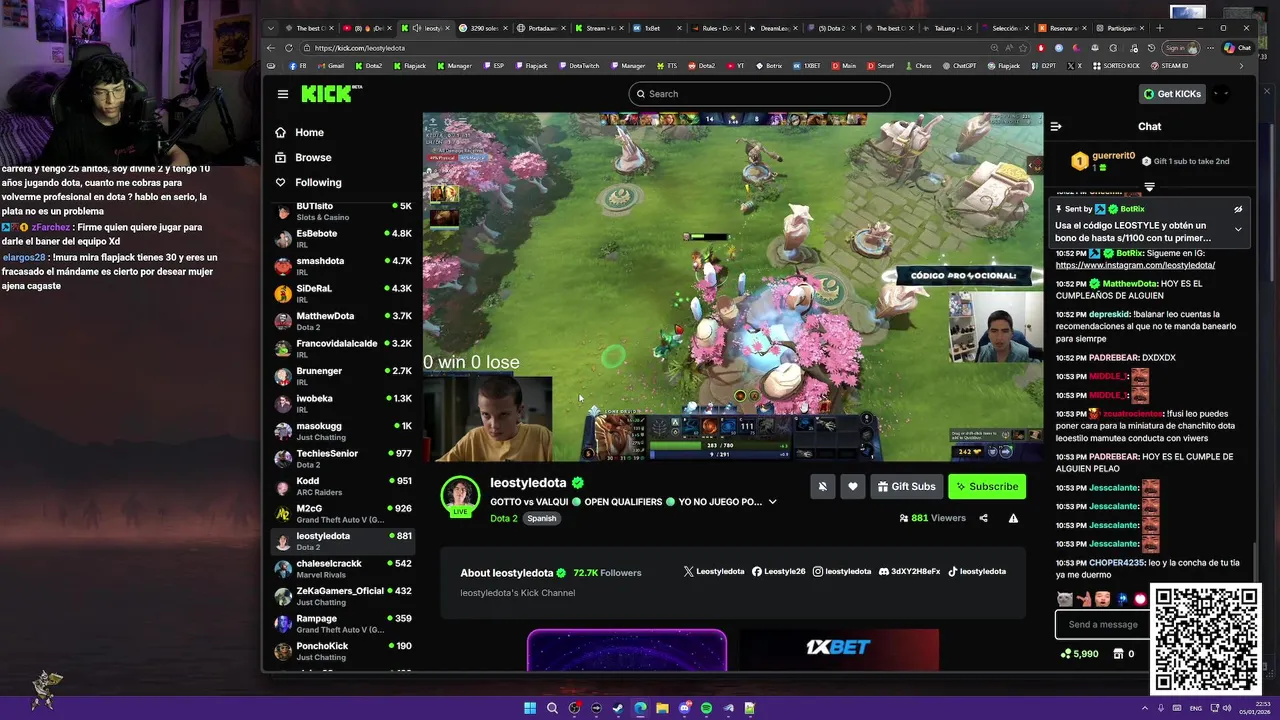1280x720 pixels.
Task: Click the Send a message field
Action: [x=1103, y=624]
